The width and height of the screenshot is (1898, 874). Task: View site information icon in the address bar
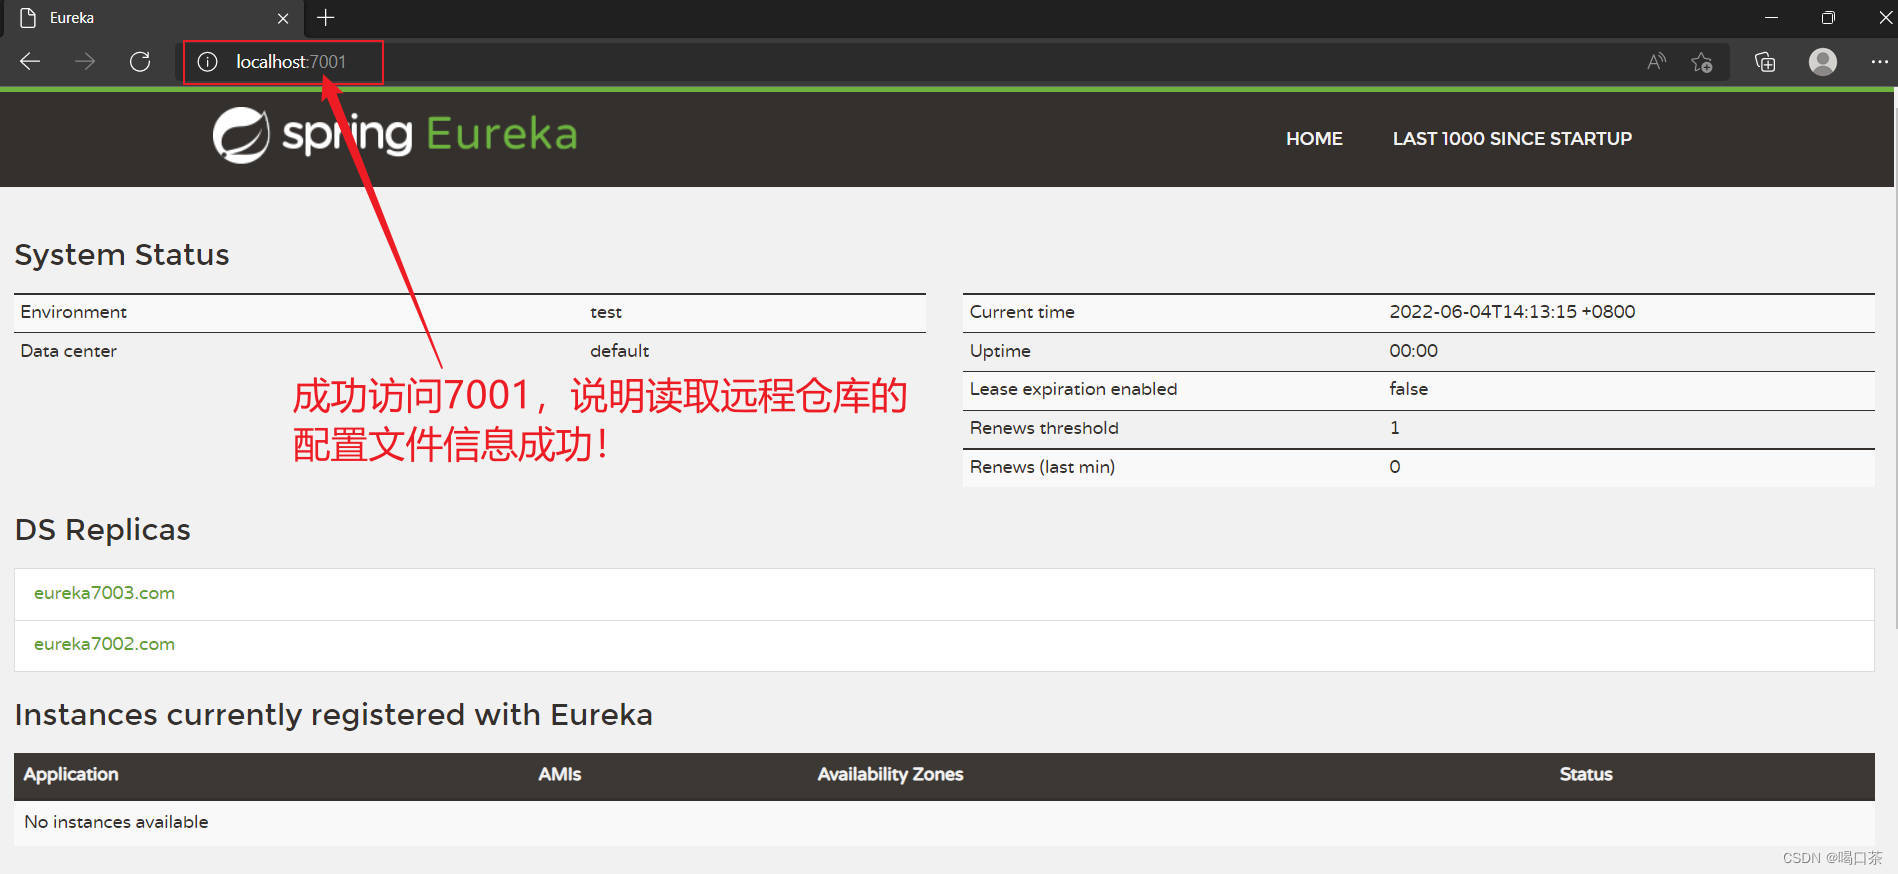tap(207, 62)
